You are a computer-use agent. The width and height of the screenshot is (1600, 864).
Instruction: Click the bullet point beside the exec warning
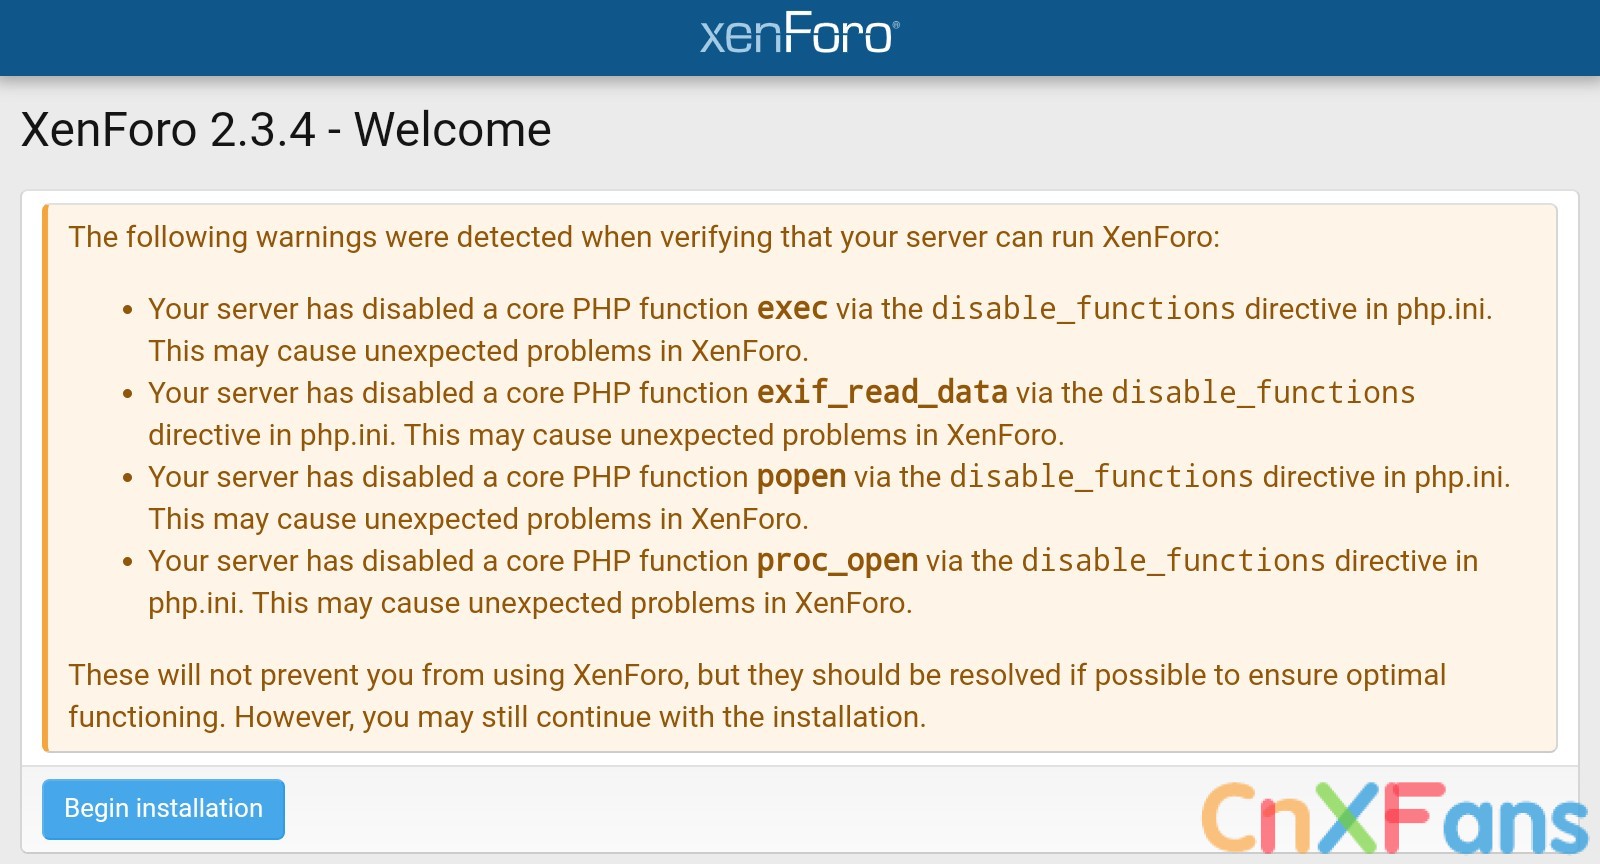point(128,311)
